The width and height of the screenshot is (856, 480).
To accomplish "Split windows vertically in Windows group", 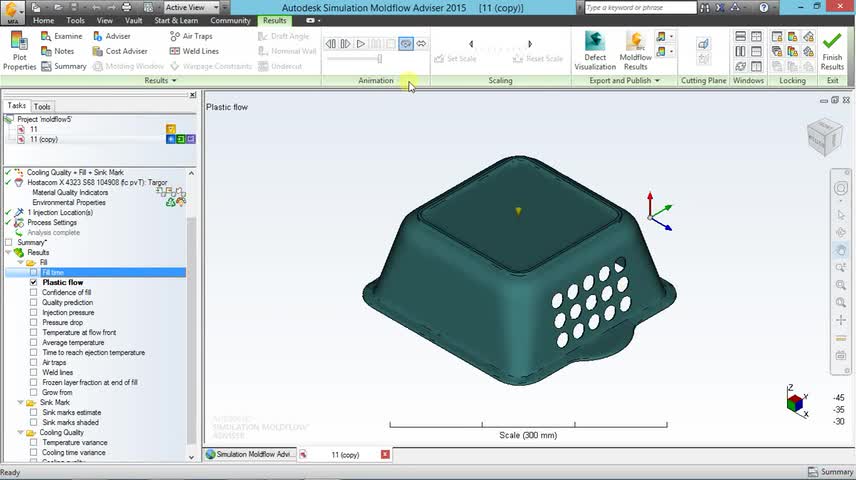I will 740,51.
